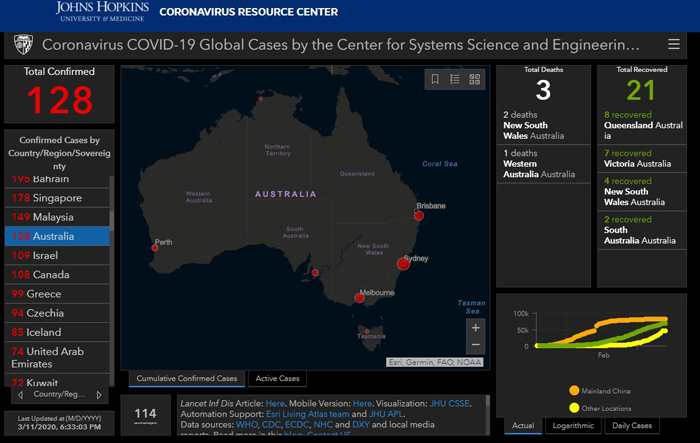Click the Perth red case marker
700x443 pixels.
point(154,247)
